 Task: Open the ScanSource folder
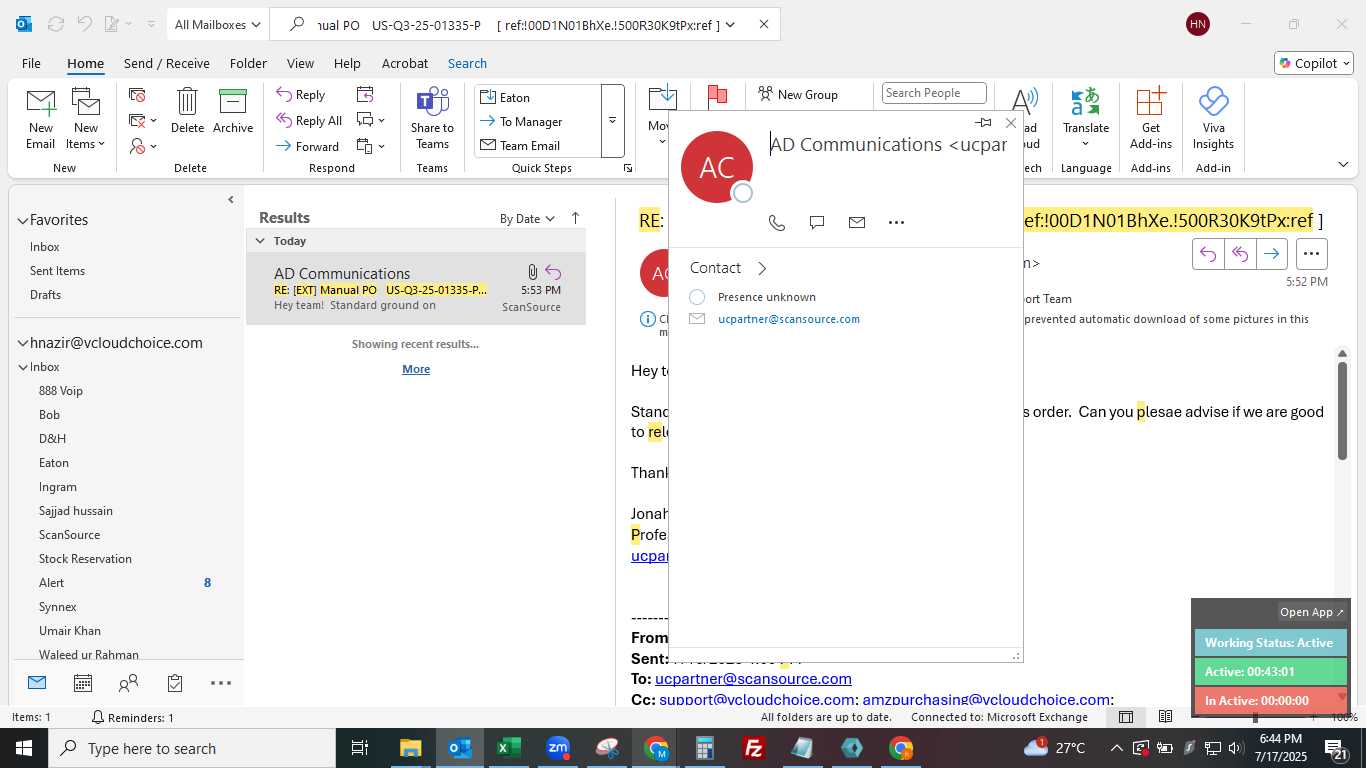coord(69,535)
